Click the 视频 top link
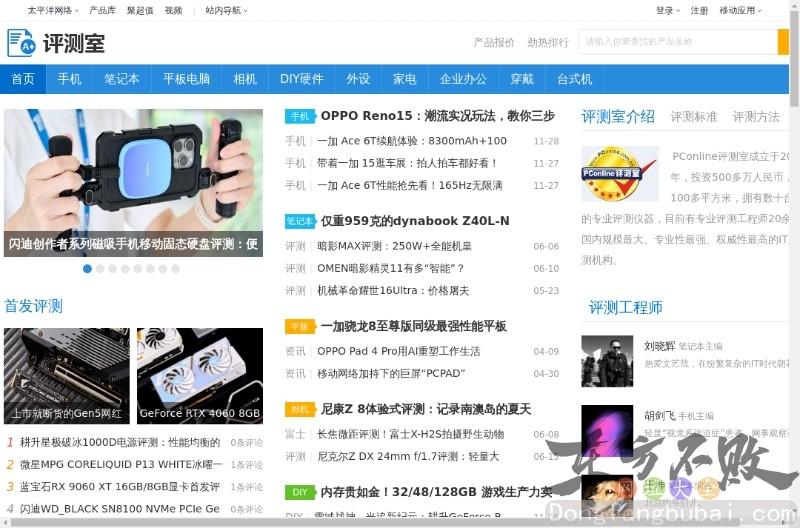Screen dimensions: 800x528 (173, 10)
